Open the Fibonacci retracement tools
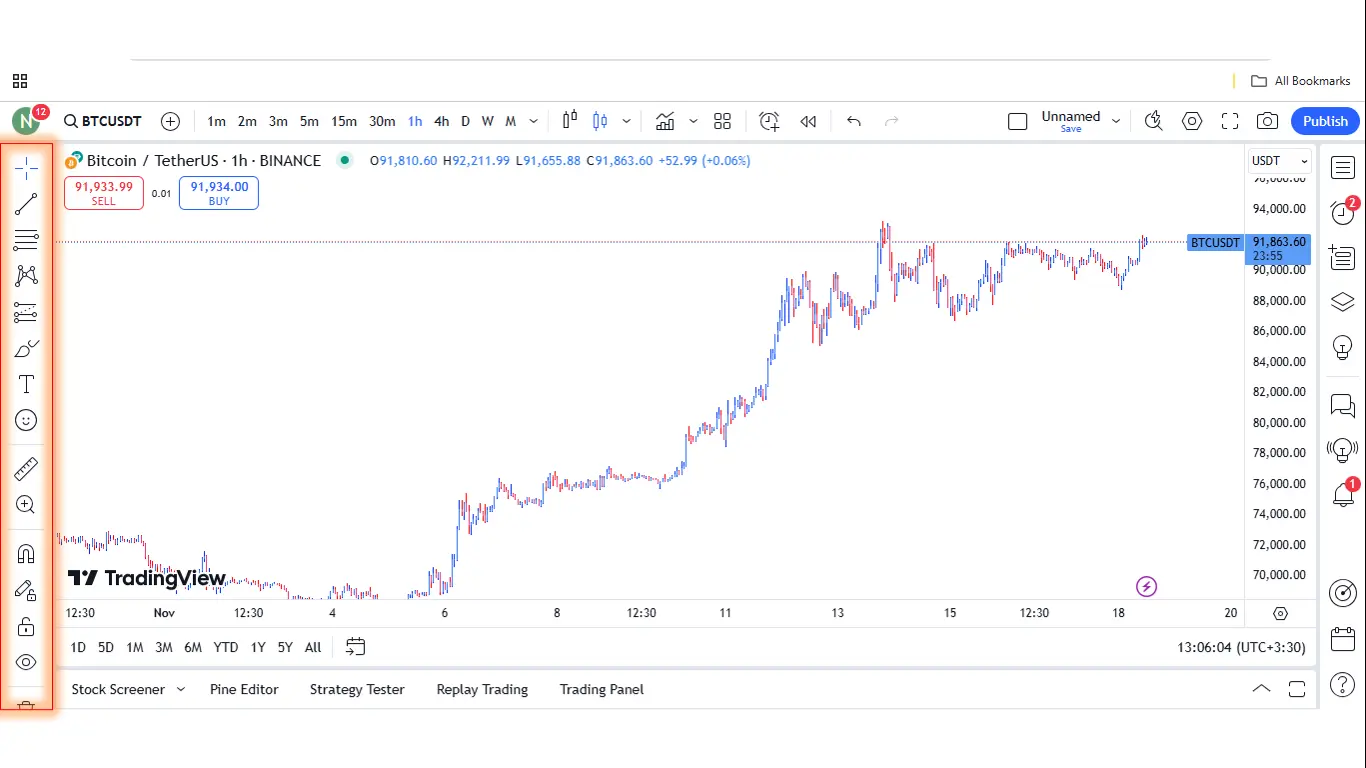 coord(26,240)
